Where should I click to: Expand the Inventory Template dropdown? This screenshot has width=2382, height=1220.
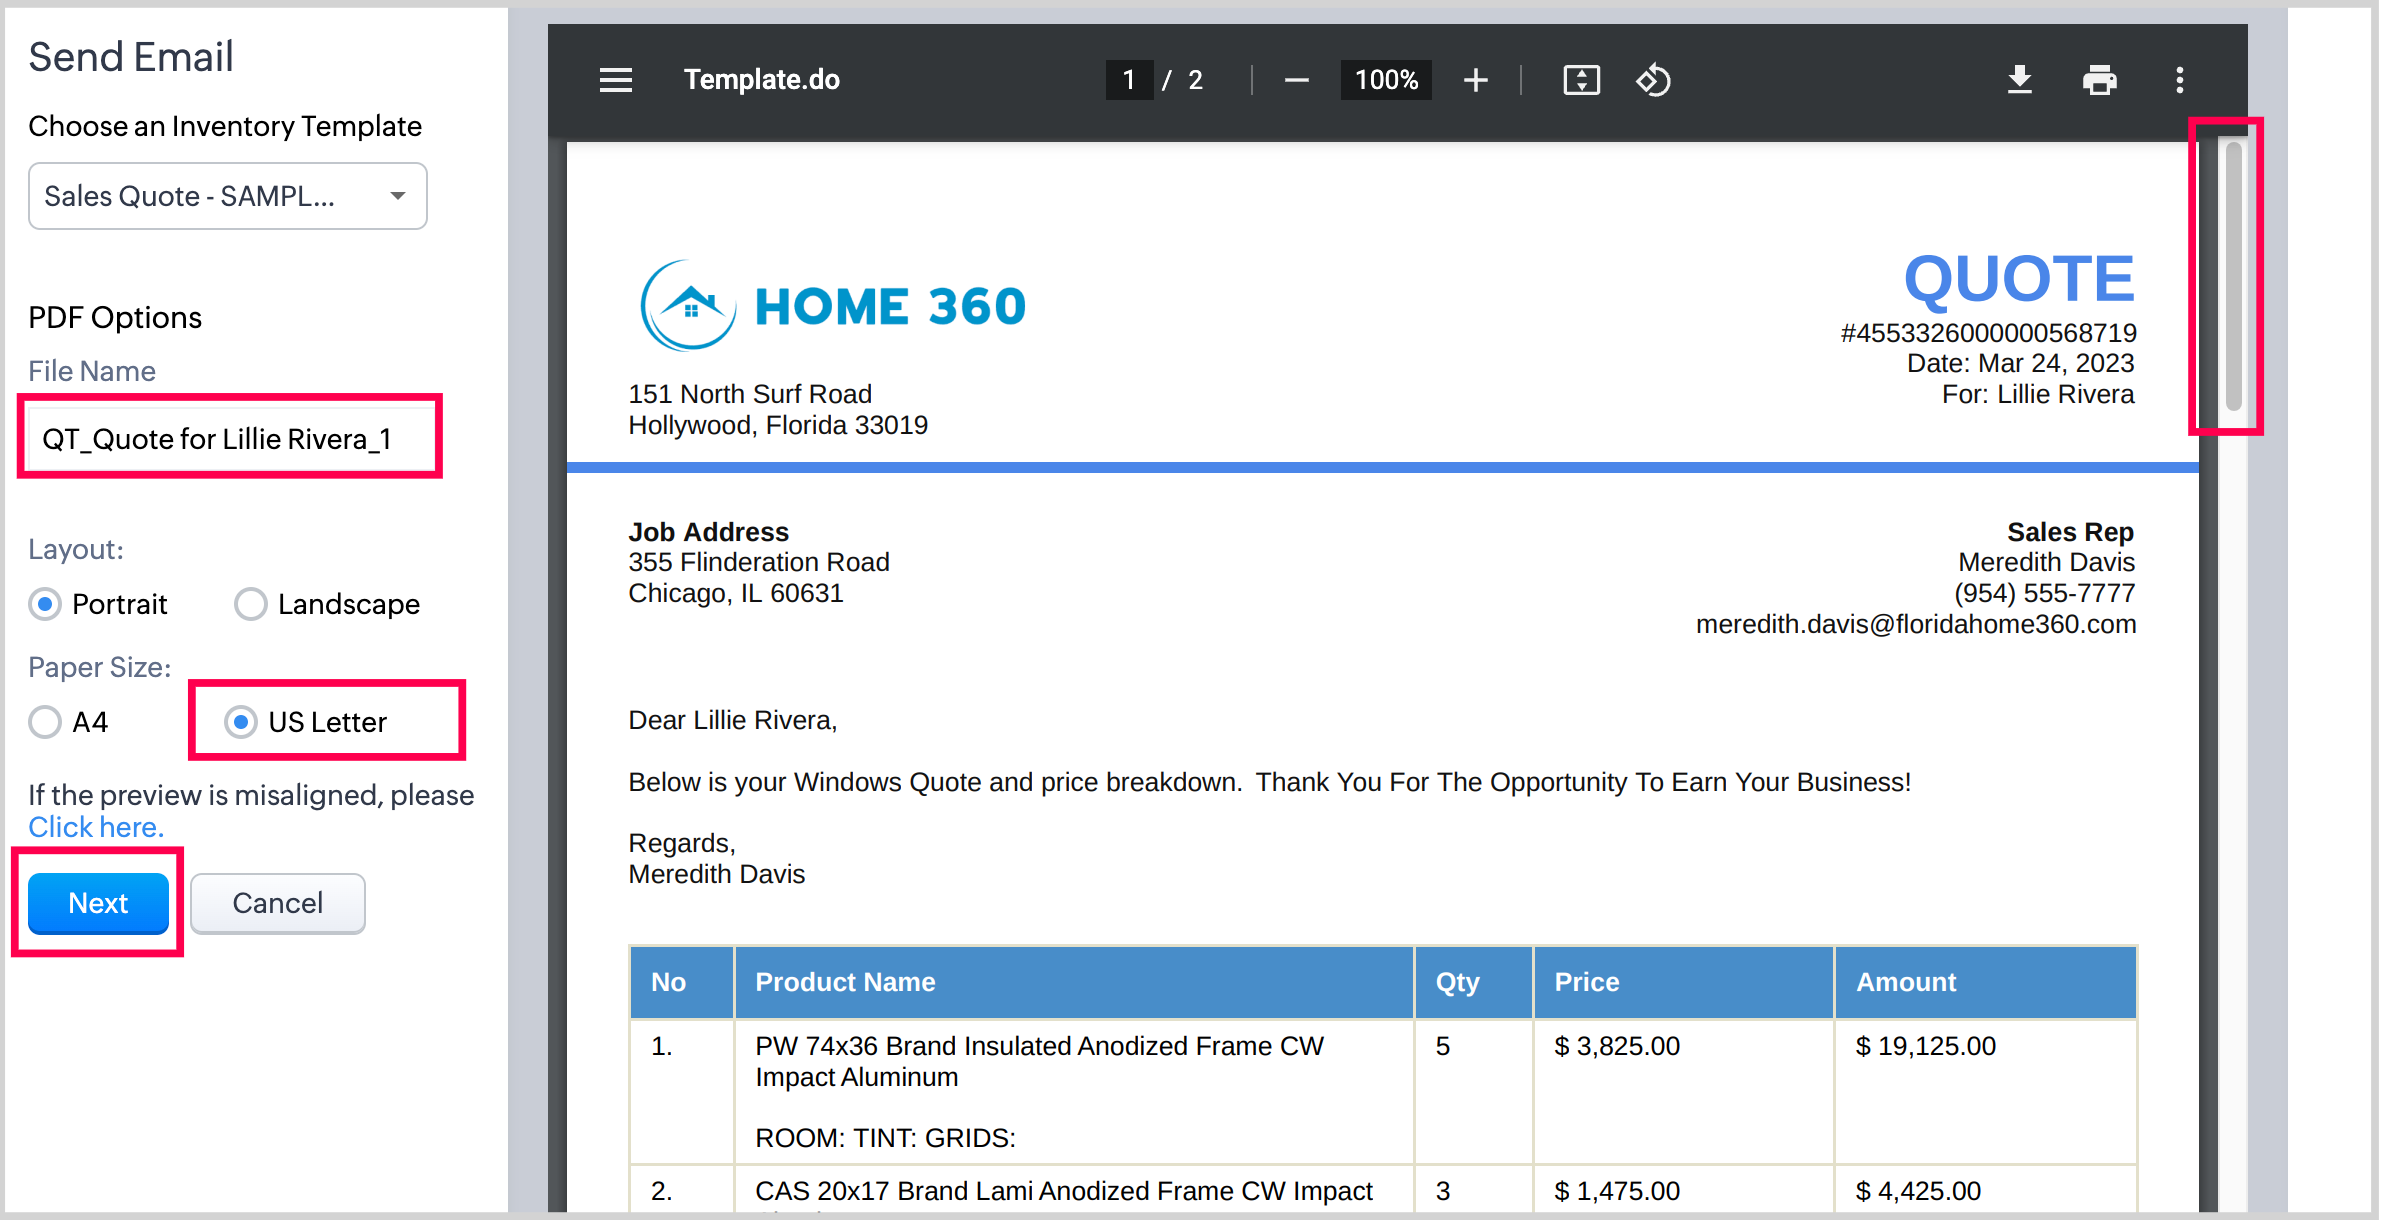pyautogui.click(x=228, y=196)
